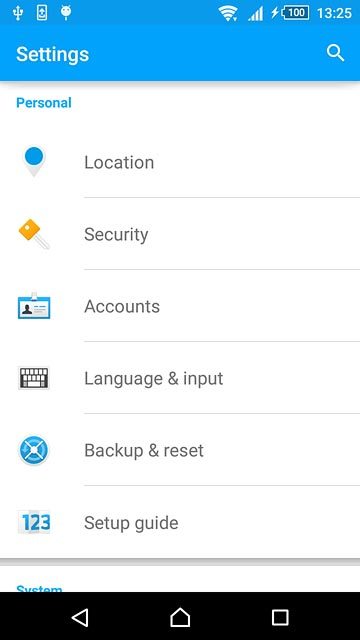This screenshot has height=640, width=360.
Task: Open Accounts settings
Action: click(180, 306)
